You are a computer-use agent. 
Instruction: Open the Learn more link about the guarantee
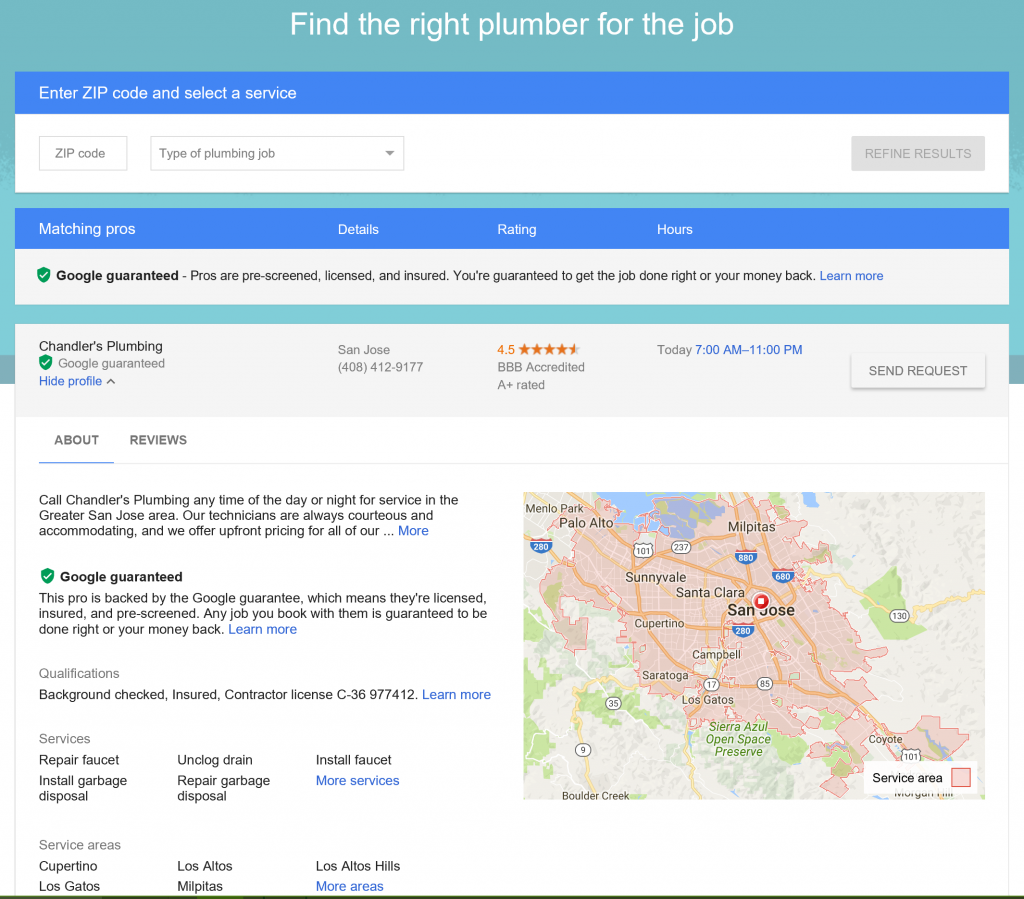click(x=262, y=629)
